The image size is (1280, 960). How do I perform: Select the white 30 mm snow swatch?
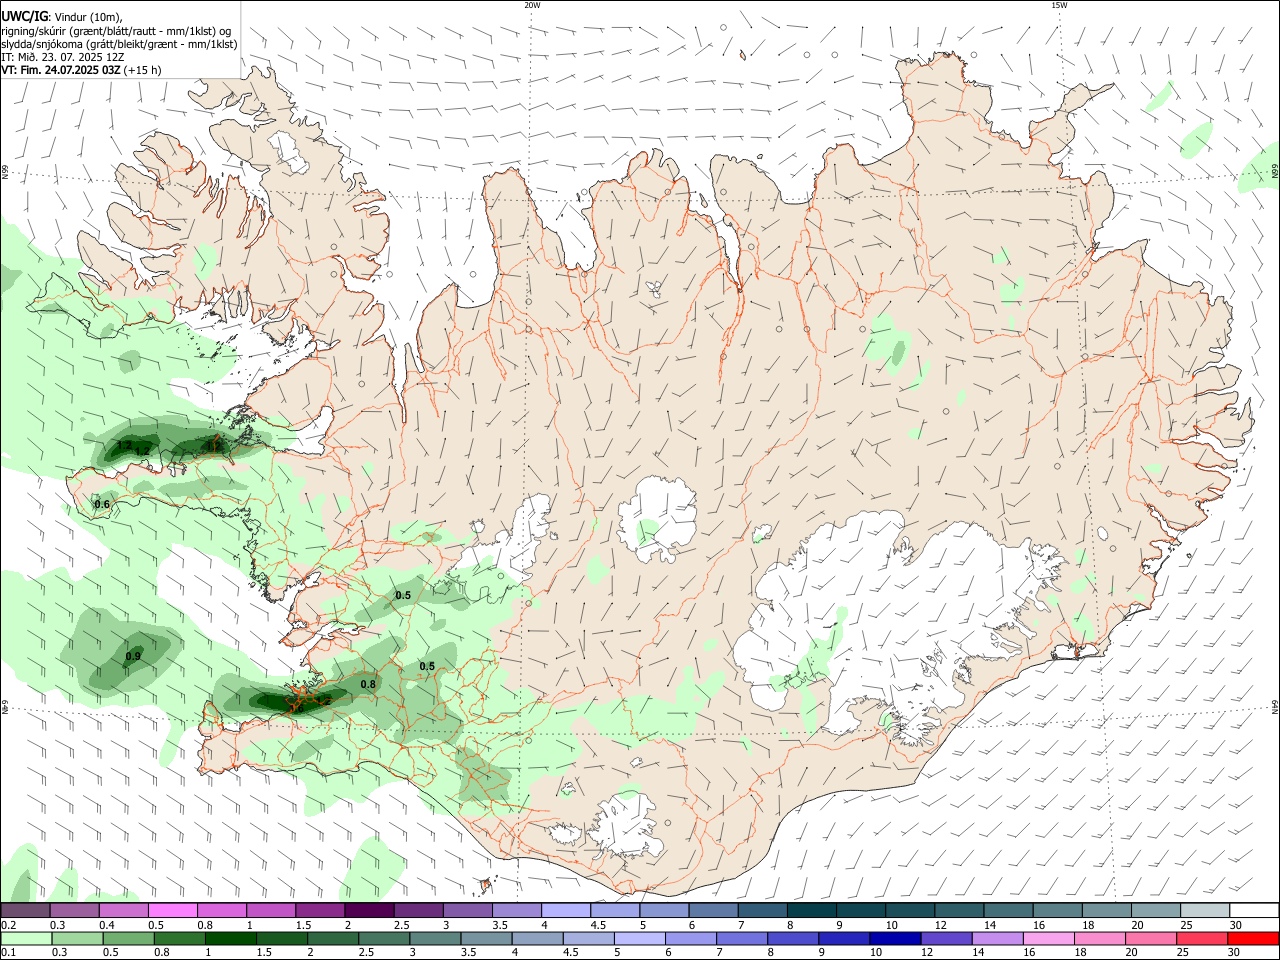coord(1253,910)
